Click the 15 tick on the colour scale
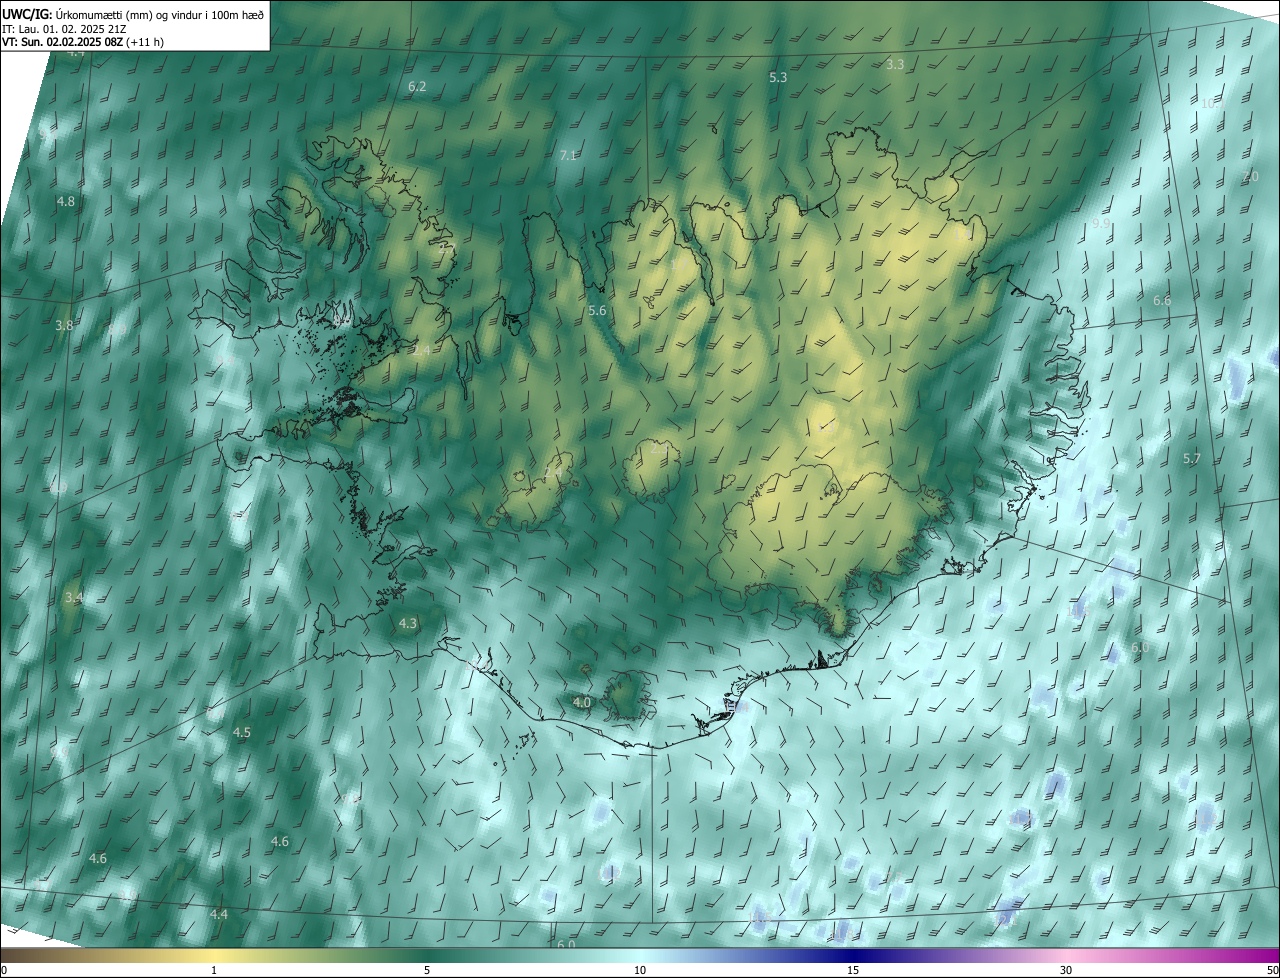Image resolution: width=1280 pixels, height=978 pixels. pyautogui.click(x=853, y=970)
